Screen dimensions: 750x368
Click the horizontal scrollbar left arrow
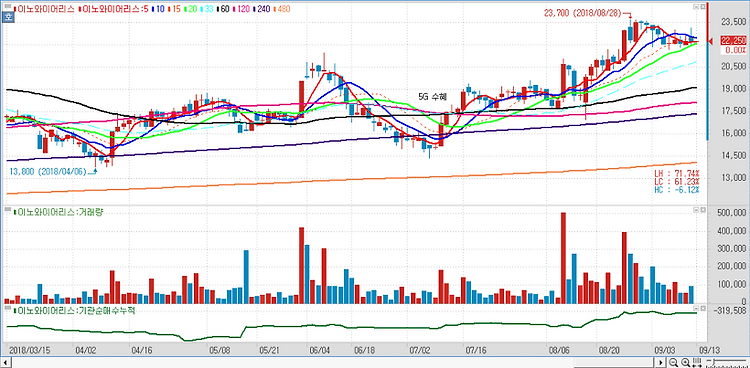click(x=6, y=362)
